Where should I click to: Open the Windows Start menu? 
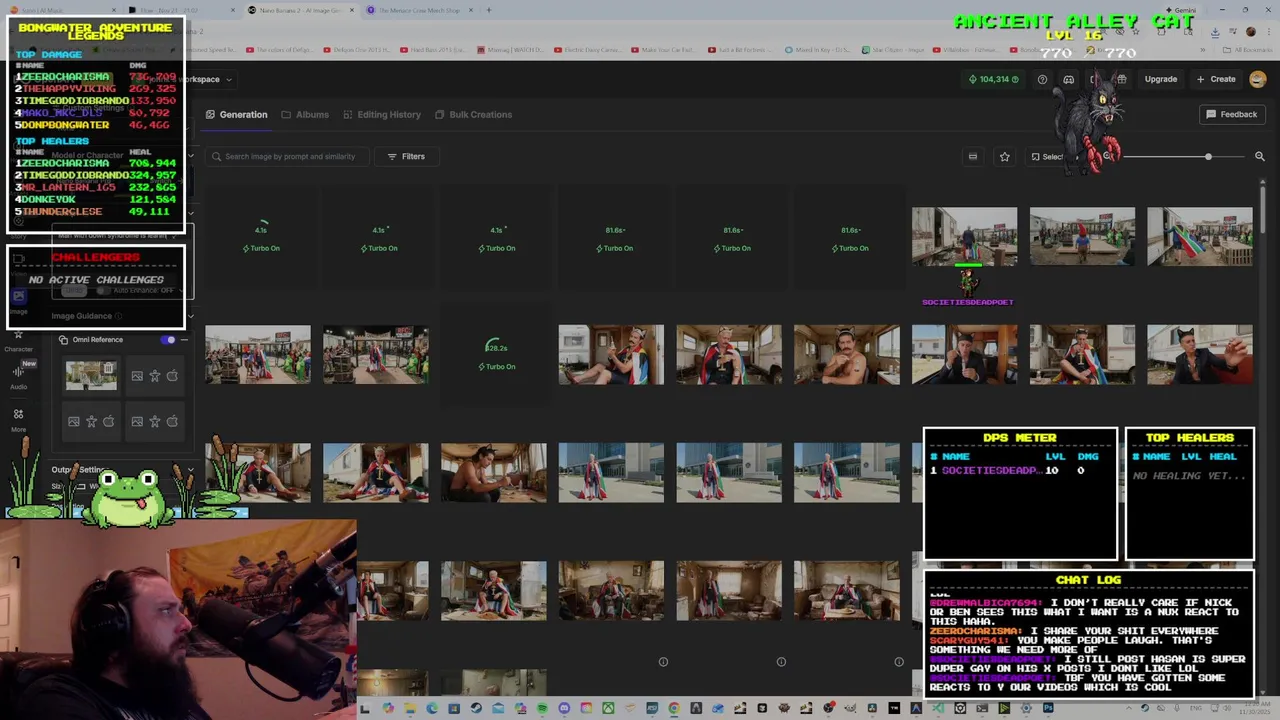coord(365,708)
